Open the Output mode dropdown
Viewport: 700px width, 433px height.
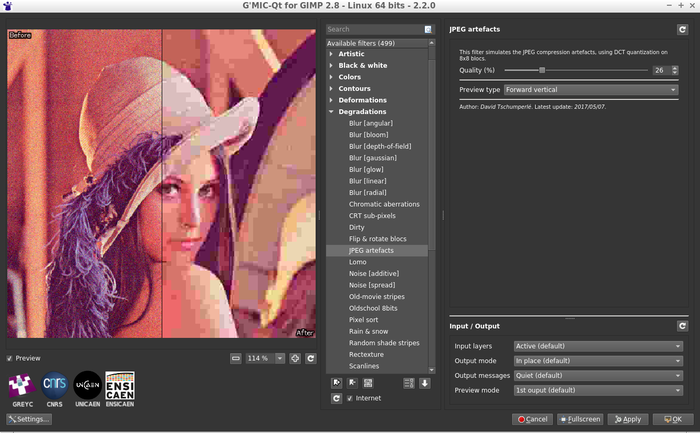pyautogui.click(x=597, y=360)
